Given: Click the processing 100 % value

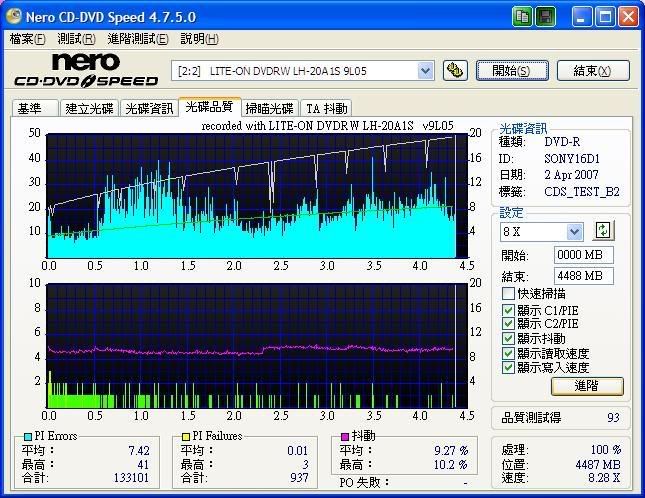Looking at the screenshot, I should pyautogui.click(x=606, y=449).
